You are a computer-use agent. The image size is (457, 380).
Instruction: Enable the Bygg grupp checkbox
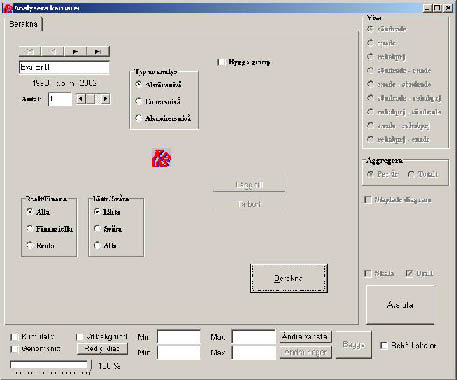[x=221, y=62]
